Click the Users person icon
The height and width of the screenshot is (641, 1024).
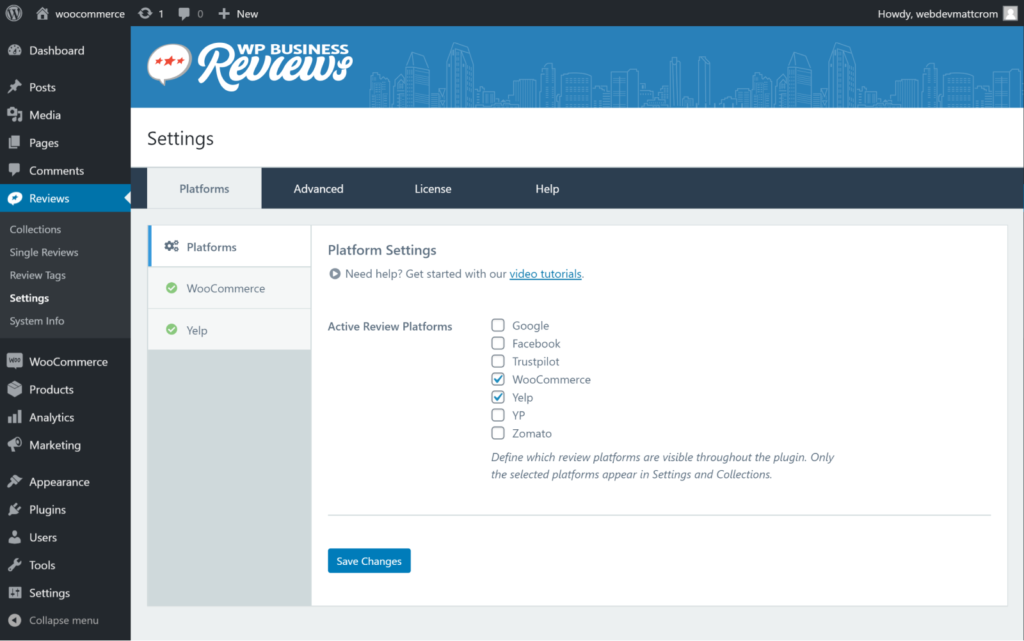(15, 537)
